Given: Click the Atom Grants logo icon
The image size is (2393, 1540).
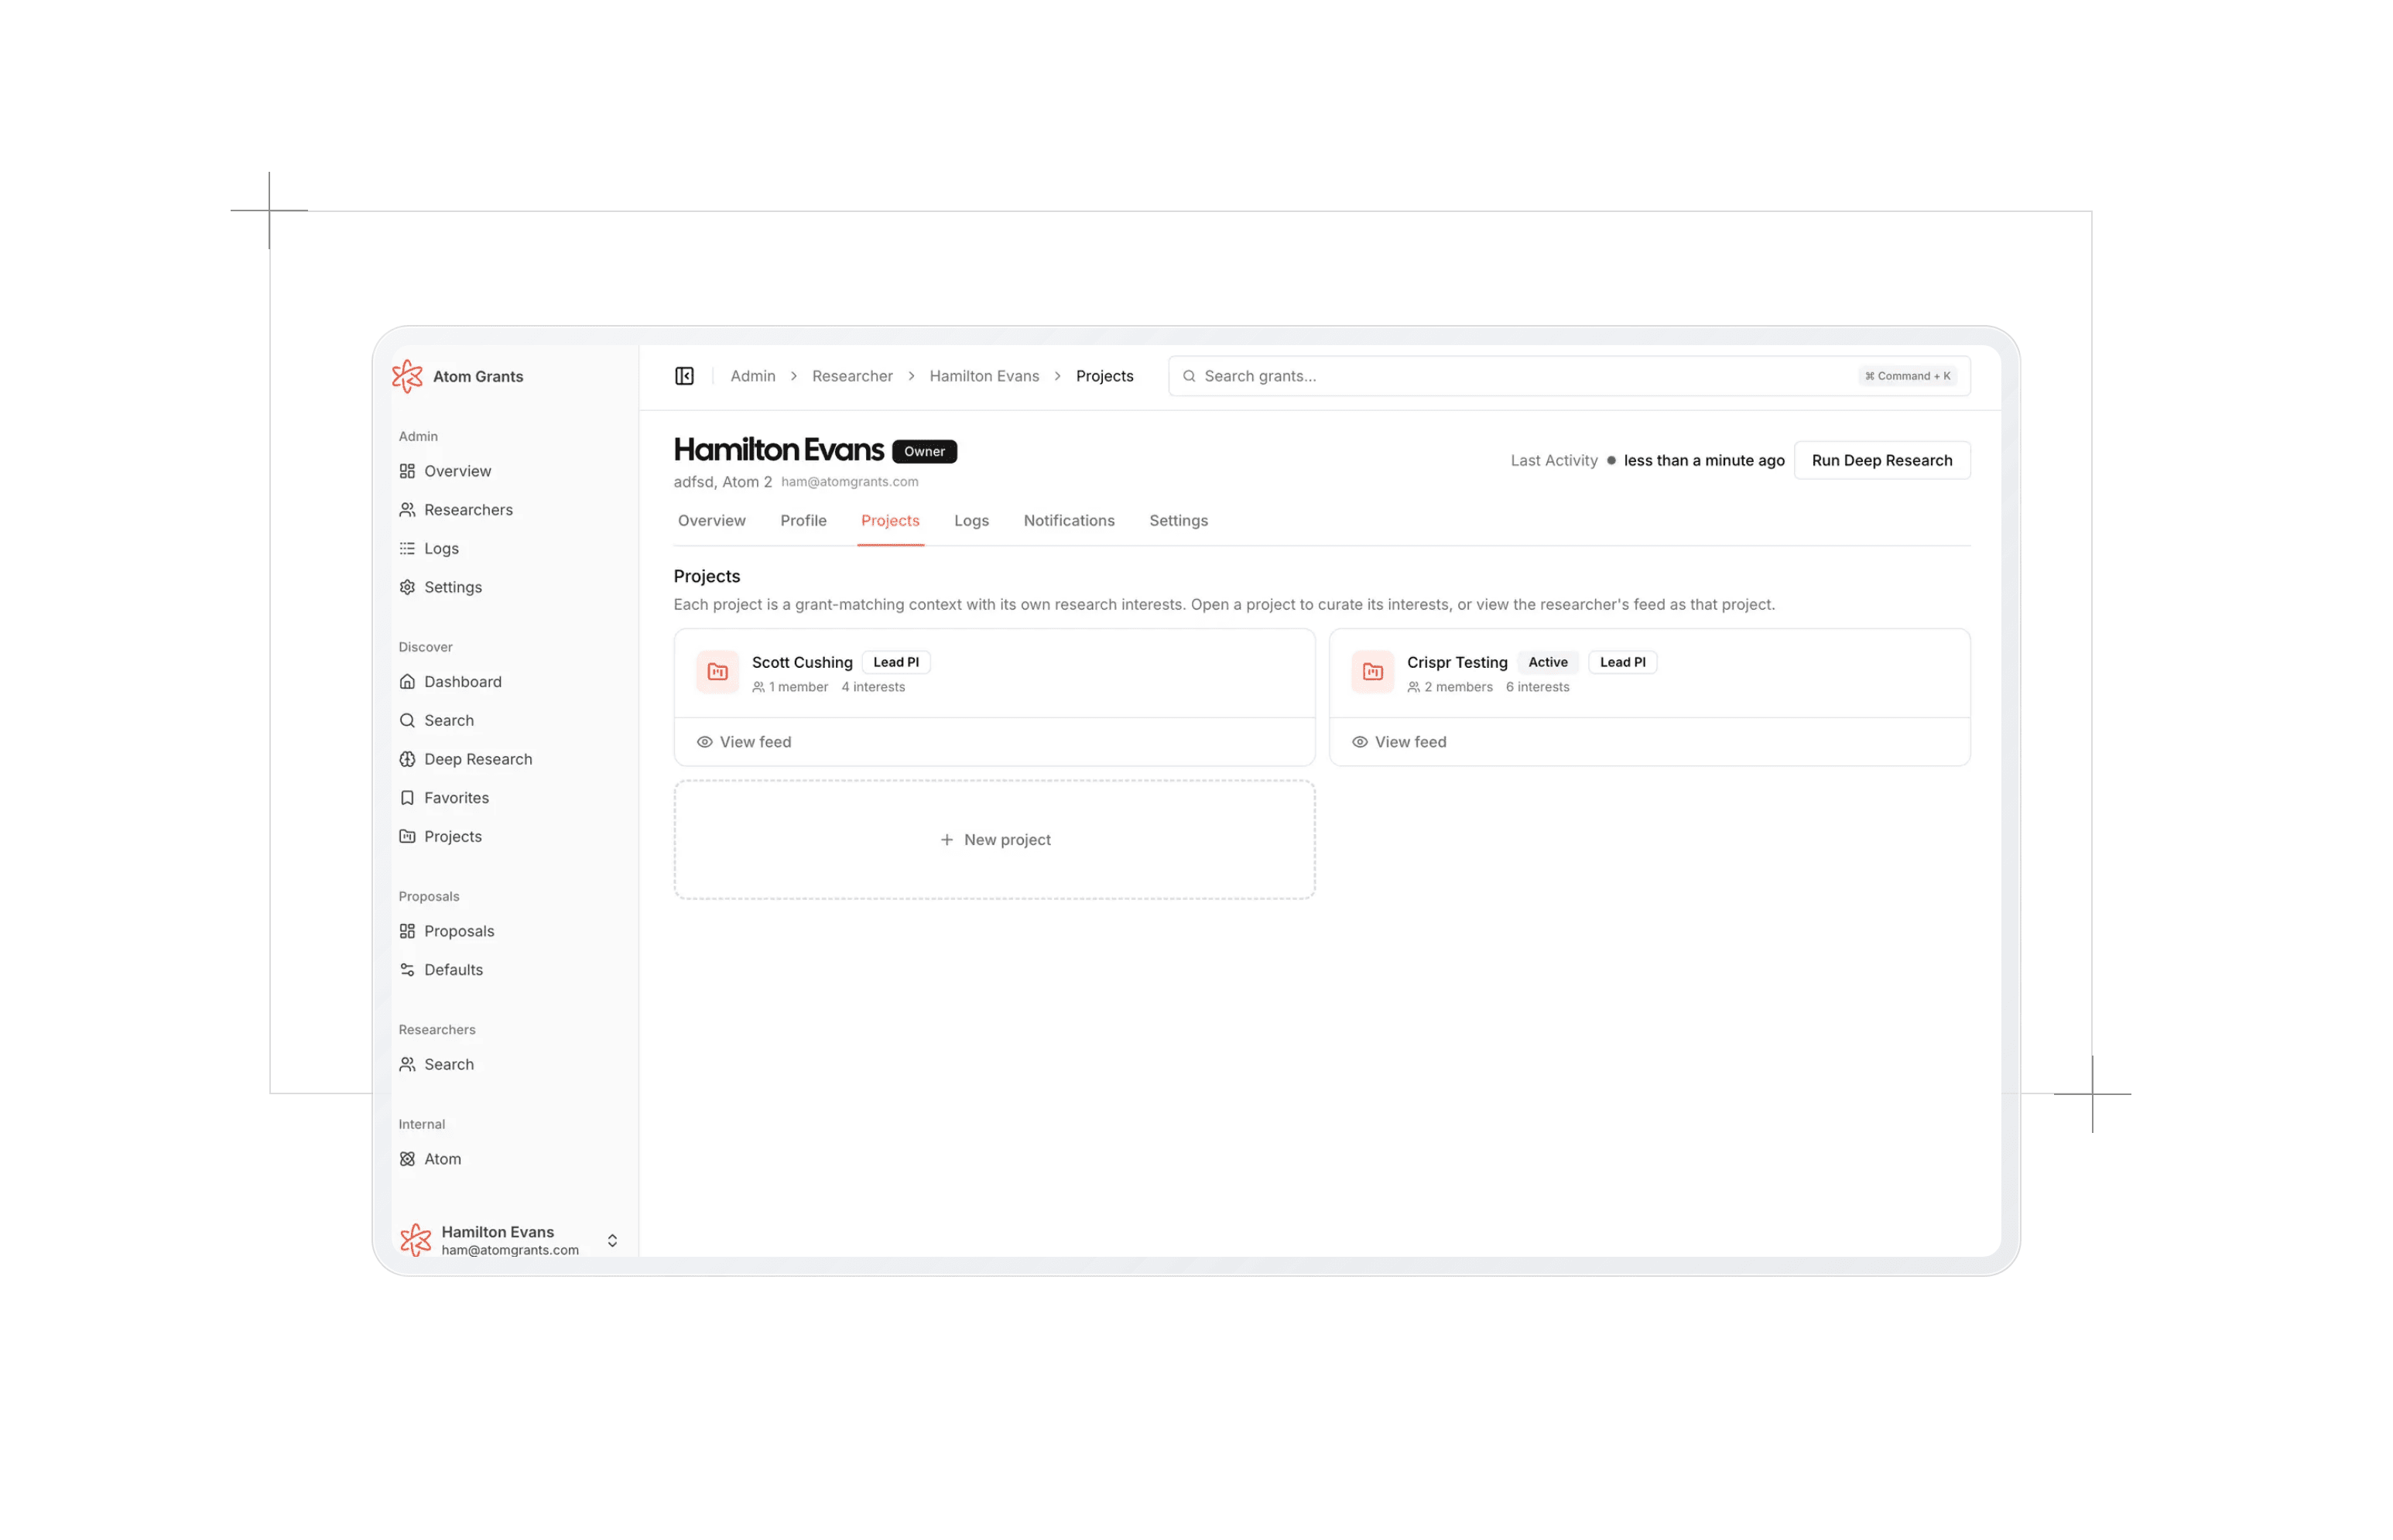Looking at the screenshot, I should pyautogui.click(x=407, y=376).
